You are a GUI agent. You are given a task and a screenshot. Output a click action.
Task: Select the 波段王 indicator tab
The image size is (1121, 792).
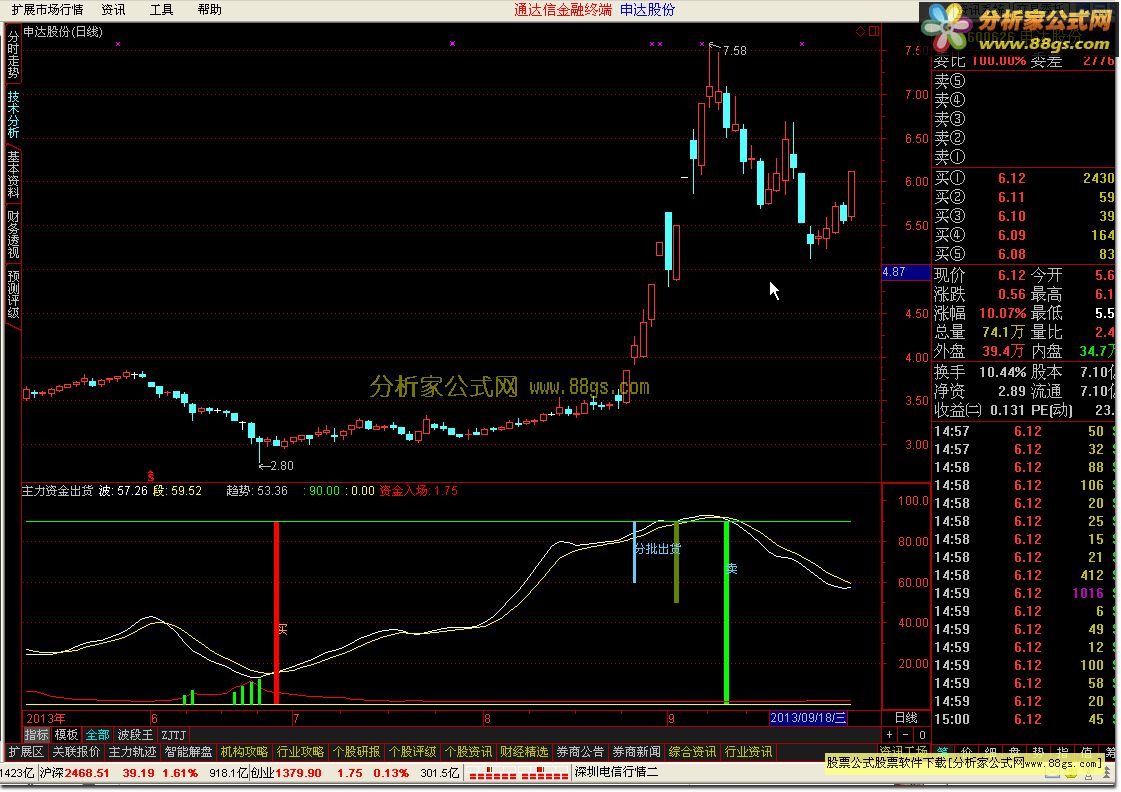pos(135,735)
